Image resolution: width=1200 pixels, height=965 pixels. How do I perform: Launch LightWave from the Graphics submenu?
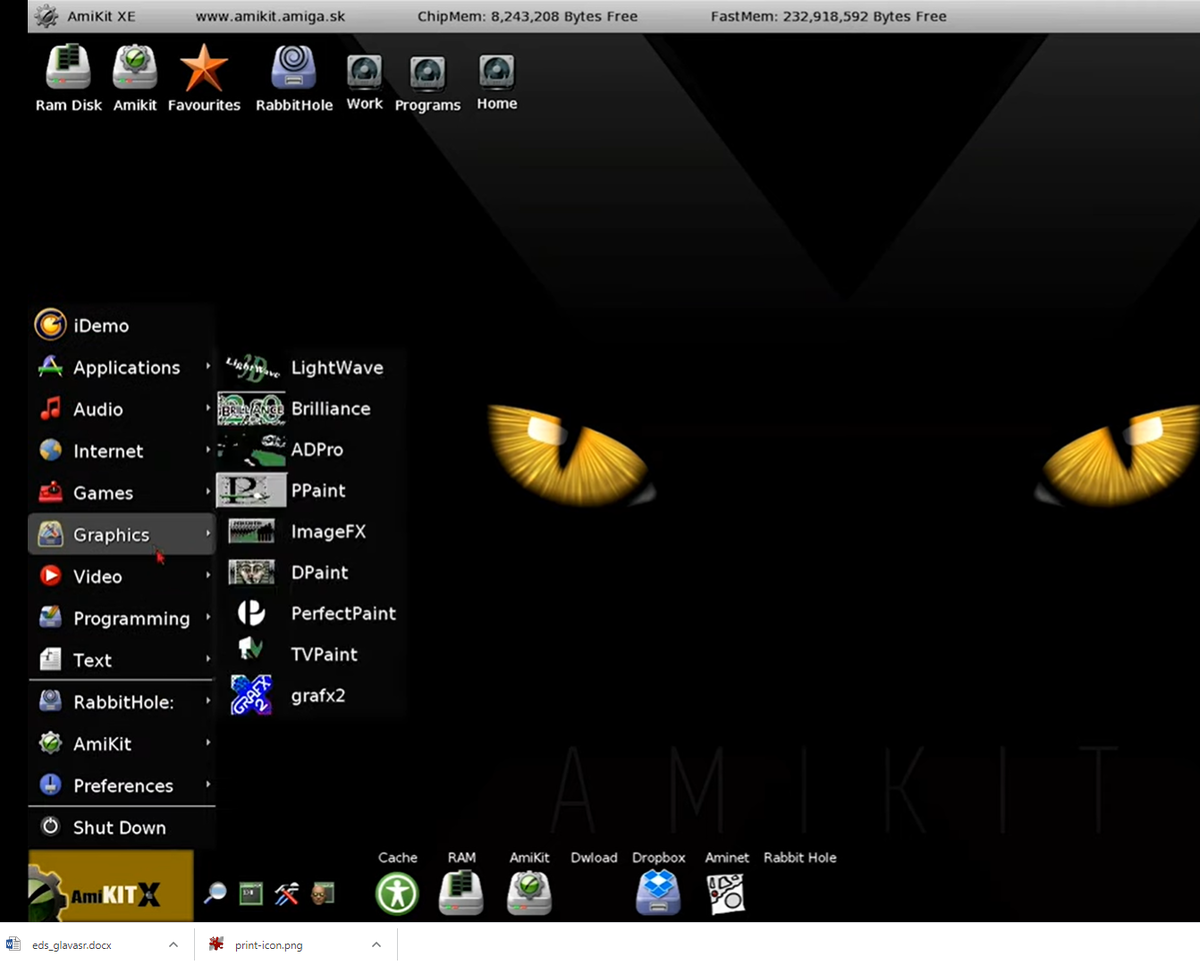[310, 367]
